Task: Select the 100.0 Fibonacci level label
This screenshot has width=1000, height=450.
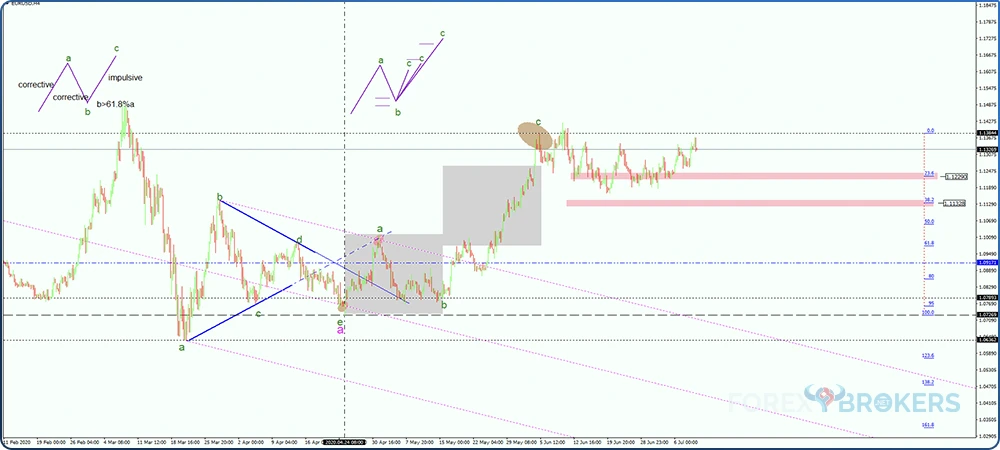Action: tap(928, 313)
